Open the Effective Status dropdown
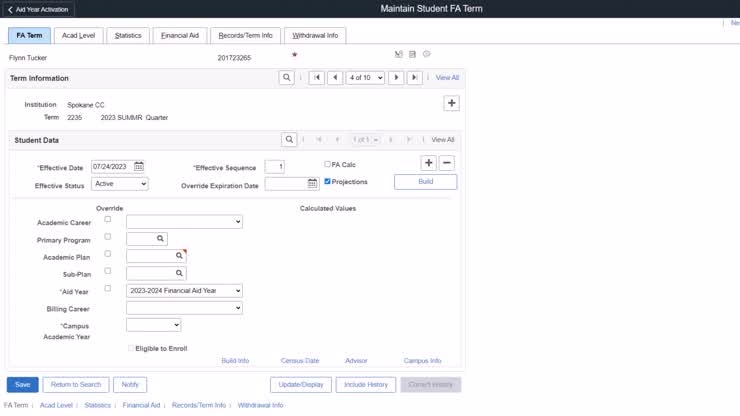Viewport: 740px width, 416px height. point(119,184)
